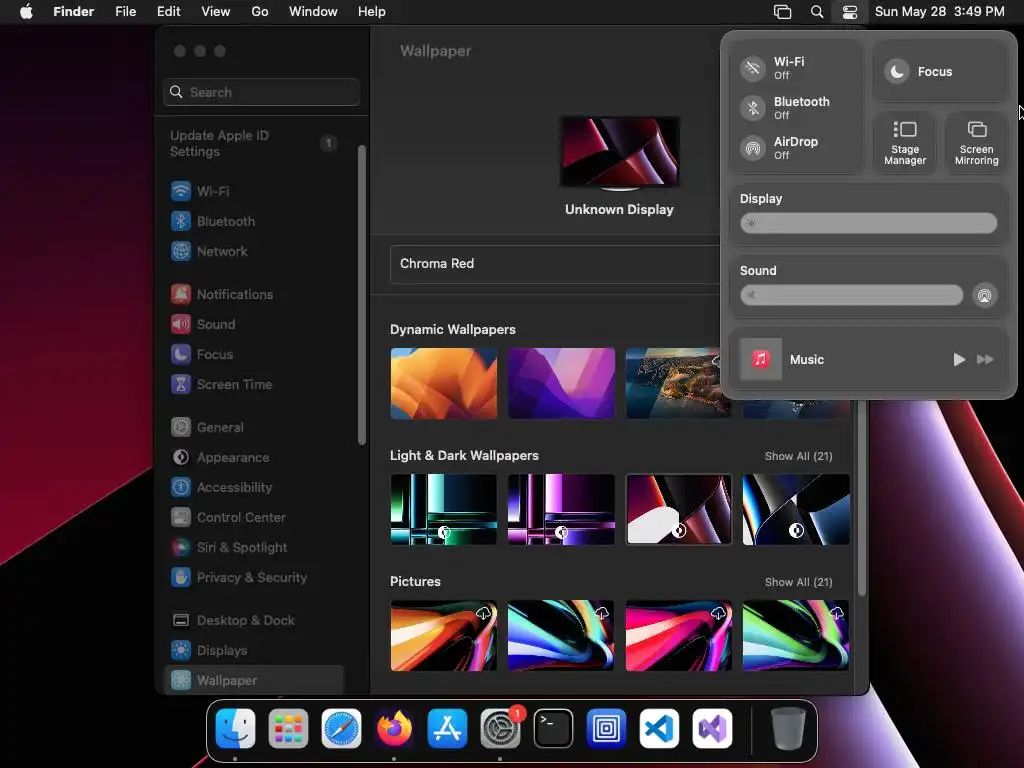
Task: Open Siri & Spotlight settings
Action: [x=253, y=548]
